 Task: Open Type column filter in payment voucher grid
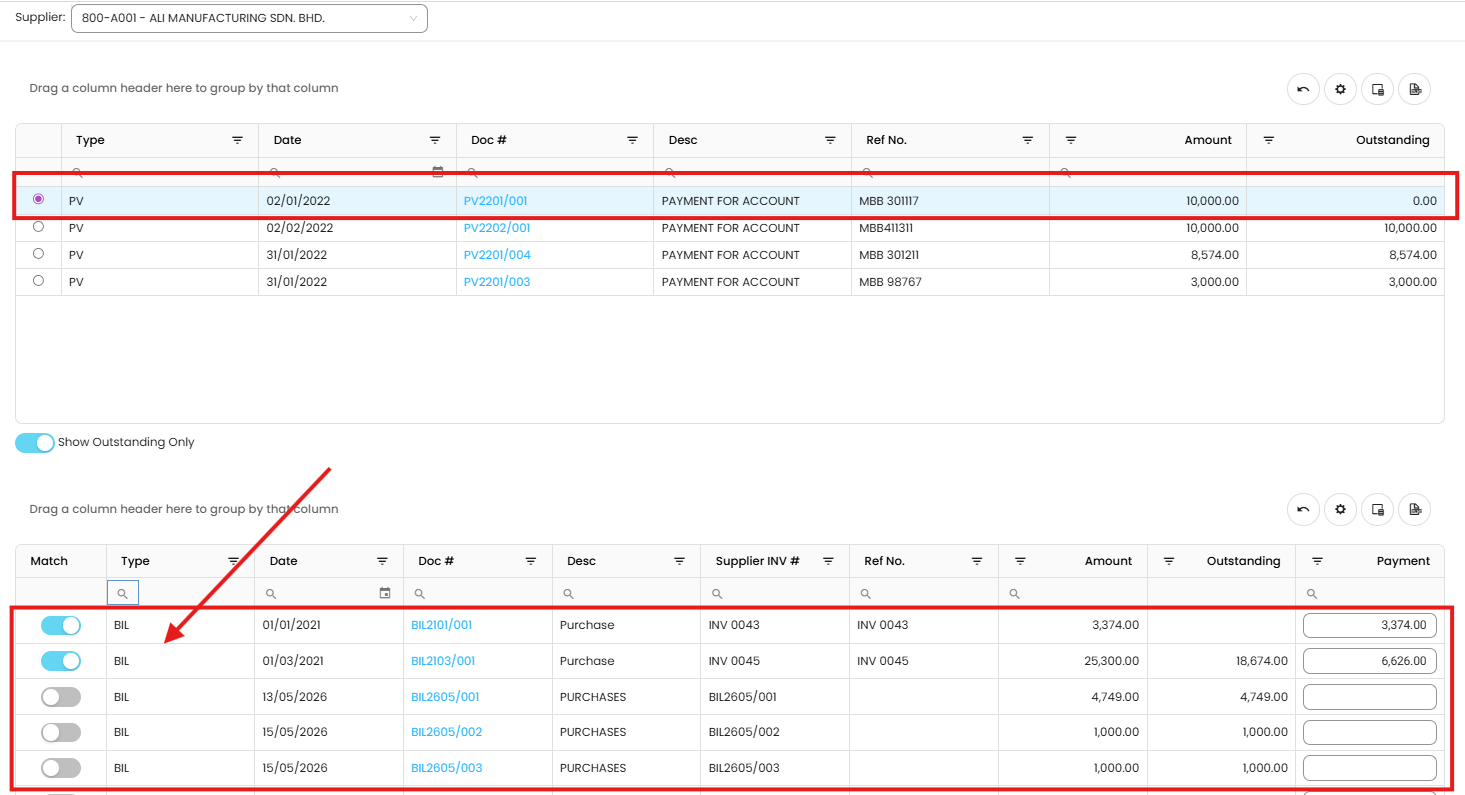pos(237,140)
